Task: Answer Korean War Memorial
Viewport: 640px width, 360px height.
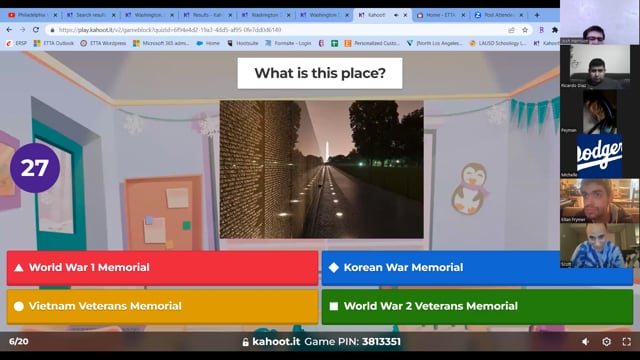Action: coord(477,268)
